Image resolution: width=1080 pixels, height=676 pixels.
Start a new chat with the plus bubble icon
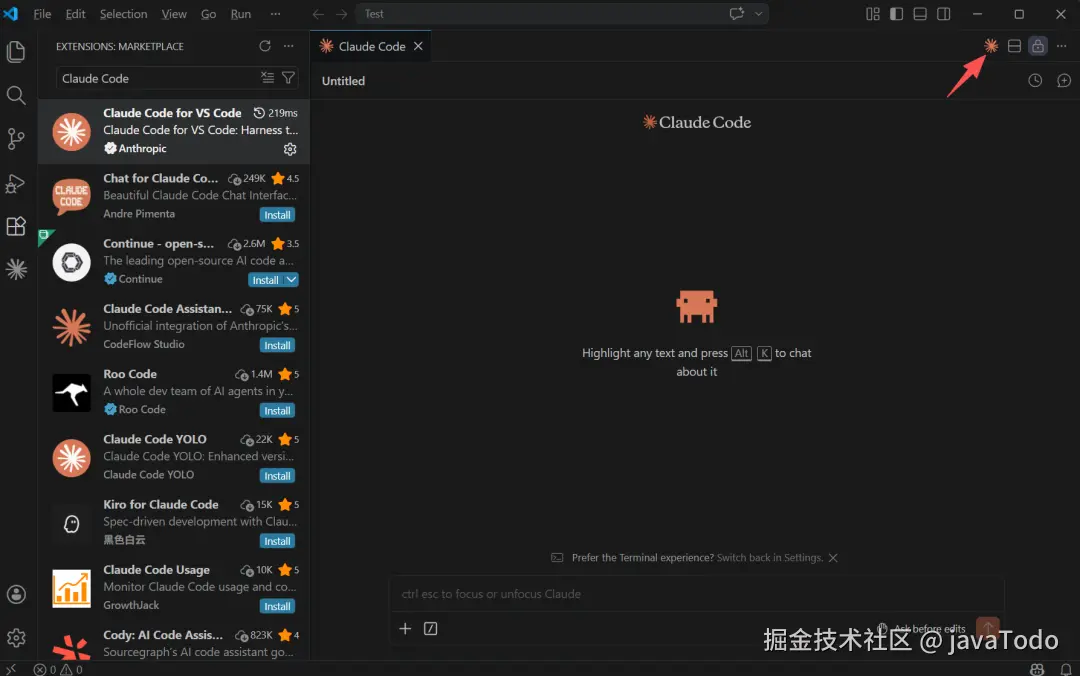(1062, 81)
